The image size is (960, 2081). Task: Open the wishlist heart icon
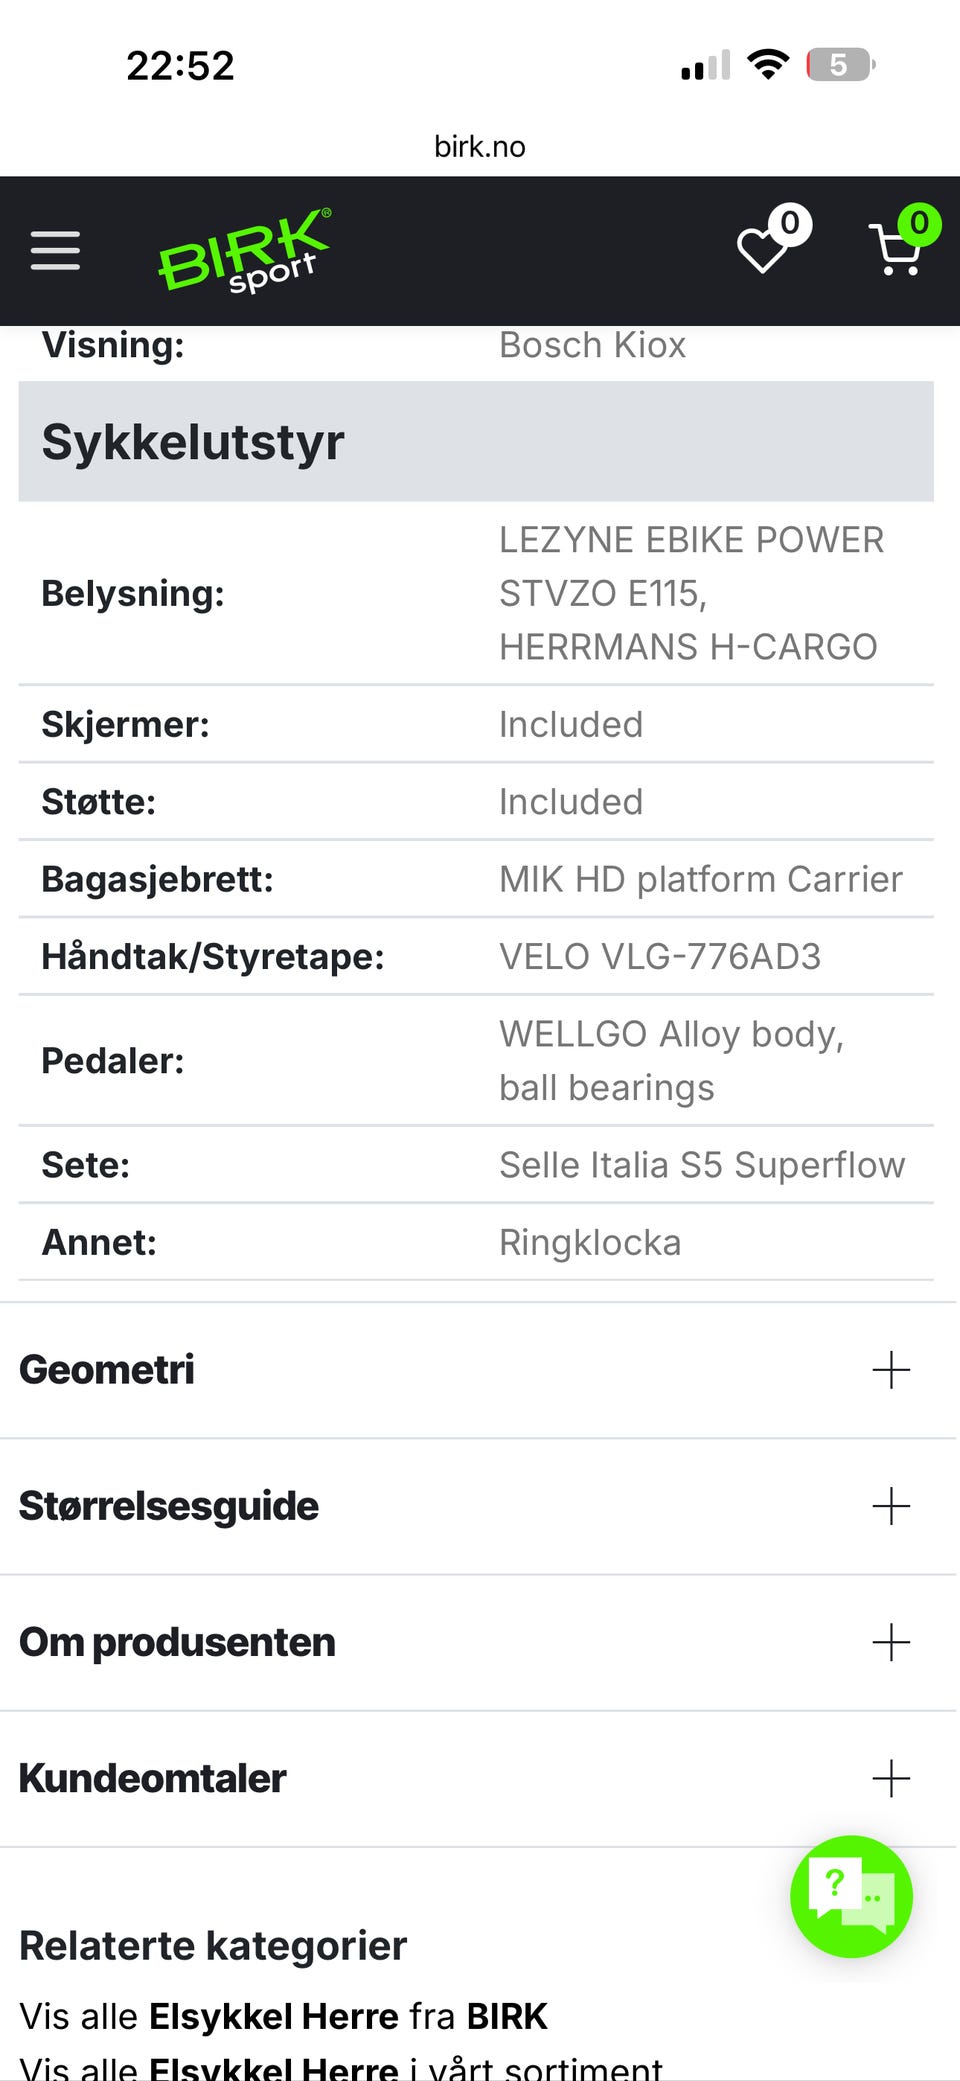tap(764, 250)
